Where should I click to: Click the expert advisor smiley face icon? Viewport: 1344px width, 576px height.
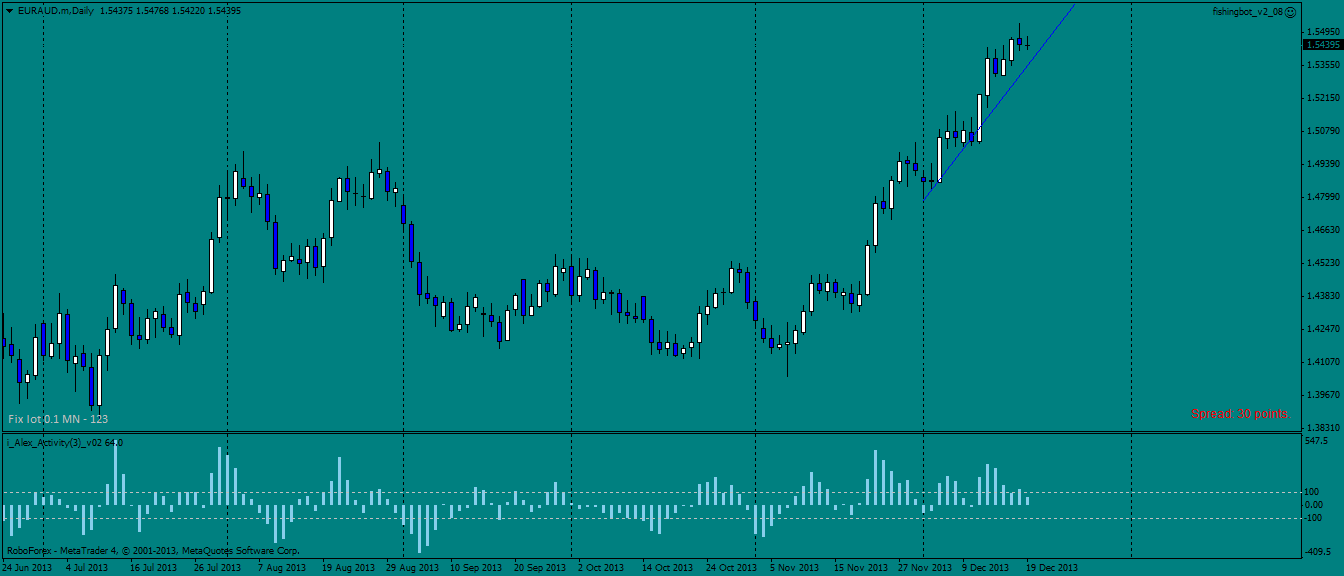[1290, 11]
